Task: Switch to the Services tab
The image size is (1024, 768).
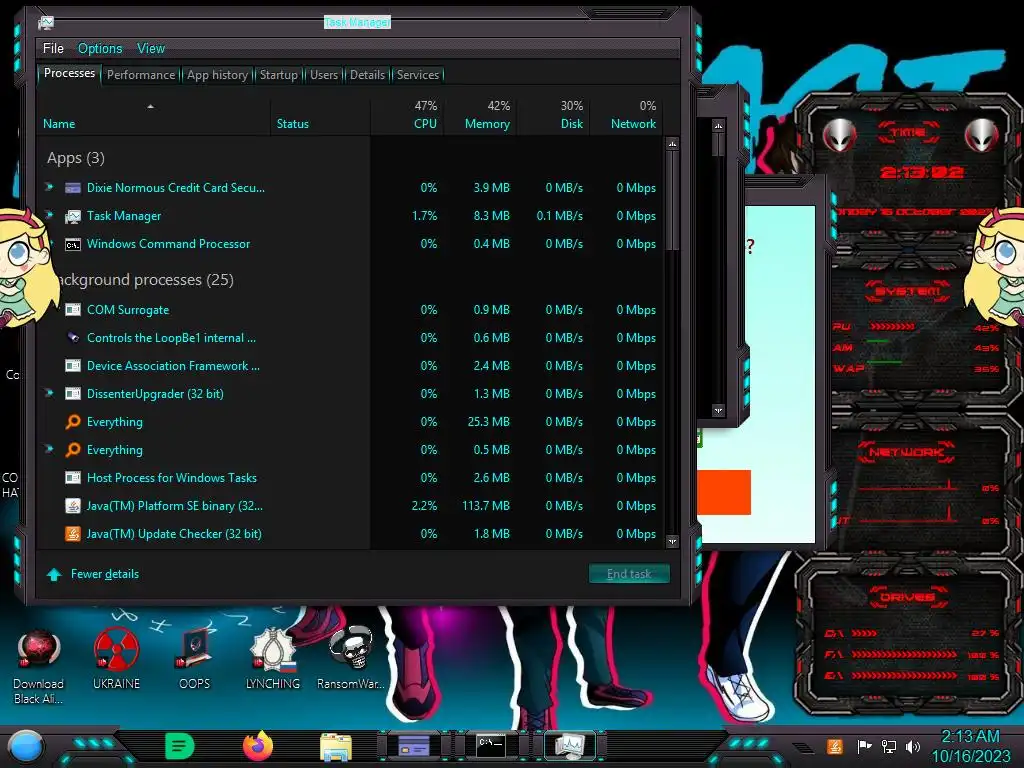Action: pyautogui.click(x=418, y=75)
